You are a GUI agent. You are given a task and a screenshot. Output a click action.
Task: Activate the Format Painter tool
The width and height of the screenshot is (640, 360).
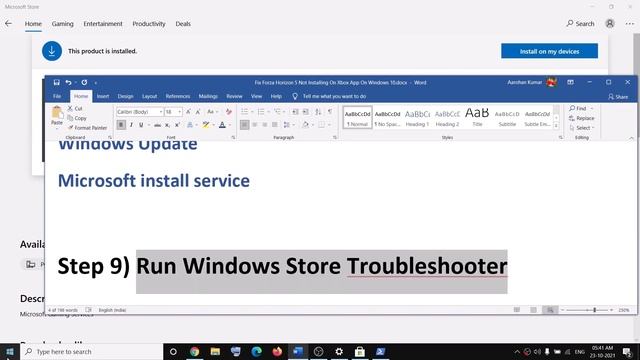pos(87,128)
